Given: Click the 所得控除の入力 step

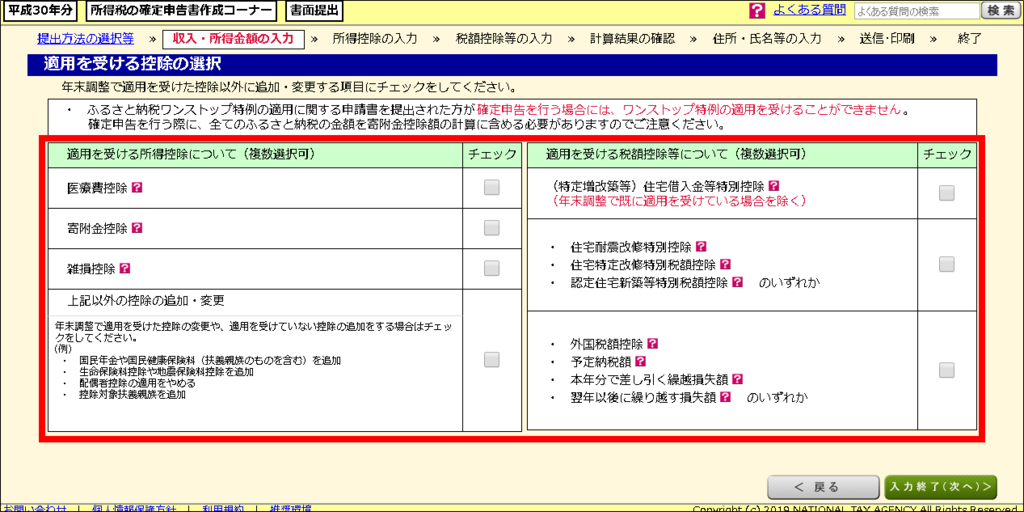Looking at the screenshot, I should click(375, 39).
